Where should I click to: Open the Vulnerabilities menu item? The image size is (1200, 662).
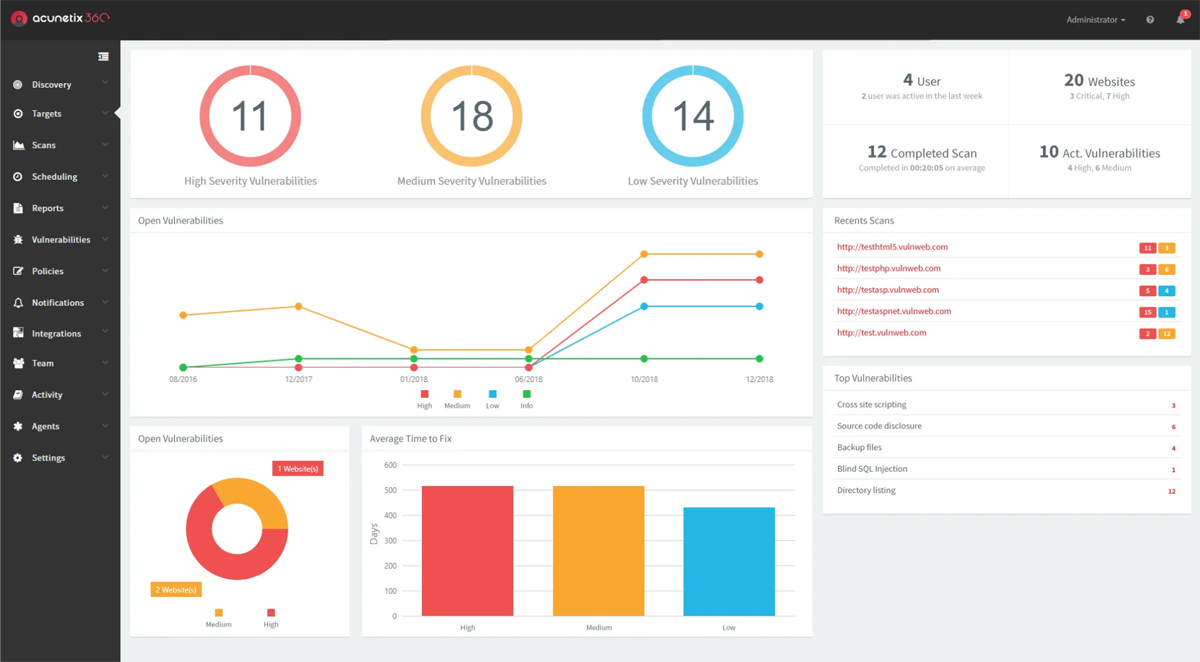(x=60, y=240)
